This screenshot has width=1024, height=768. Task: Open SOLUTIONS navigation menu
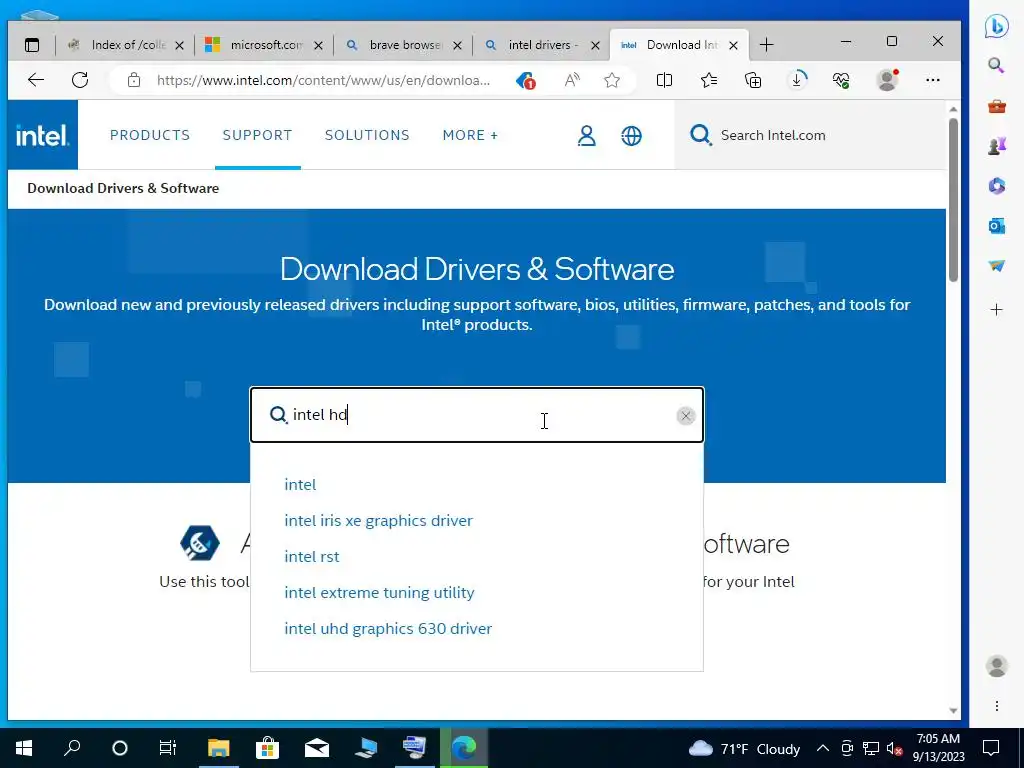pos(367,135)
